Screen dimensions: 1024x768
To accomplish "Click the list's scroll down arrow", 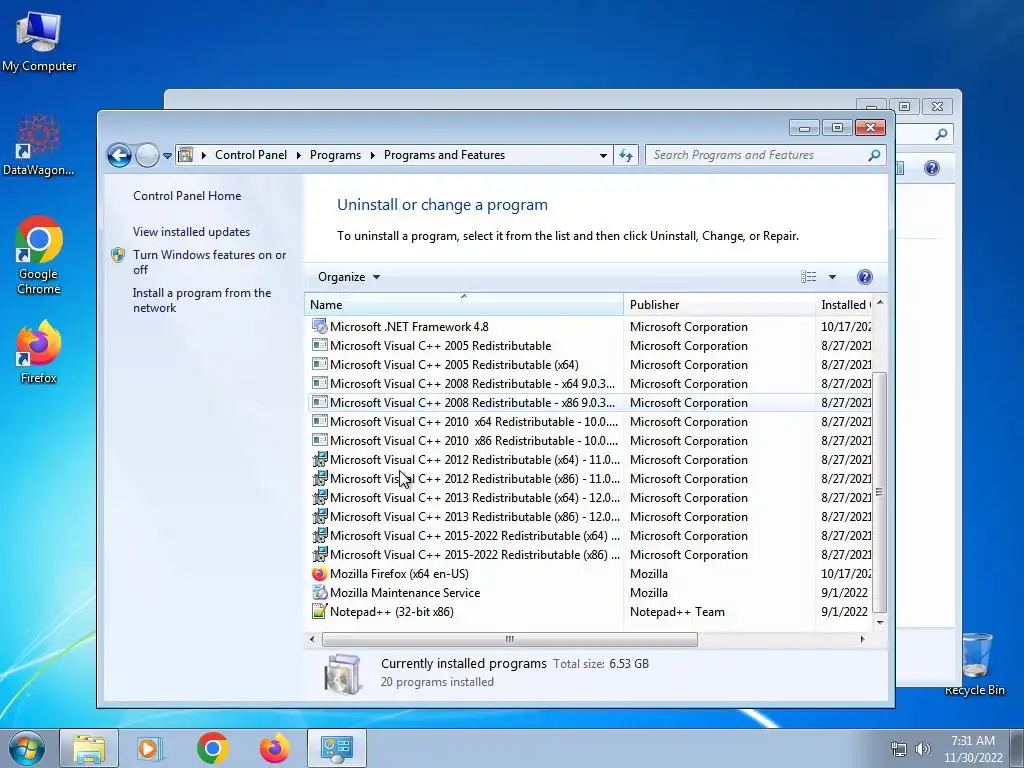I will (x=880, y=622).
